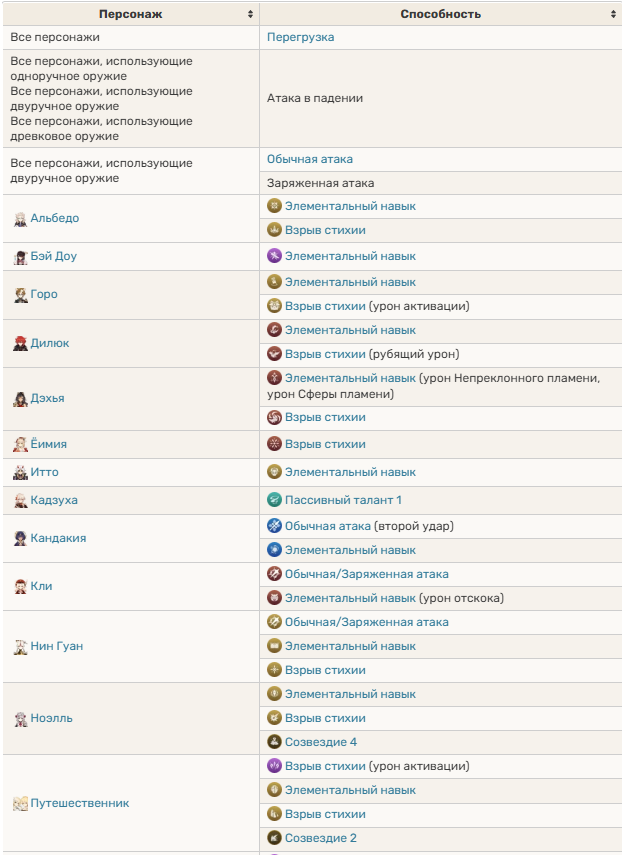
Task: Open the Кли character link
Action: click(x=41, y=586)
